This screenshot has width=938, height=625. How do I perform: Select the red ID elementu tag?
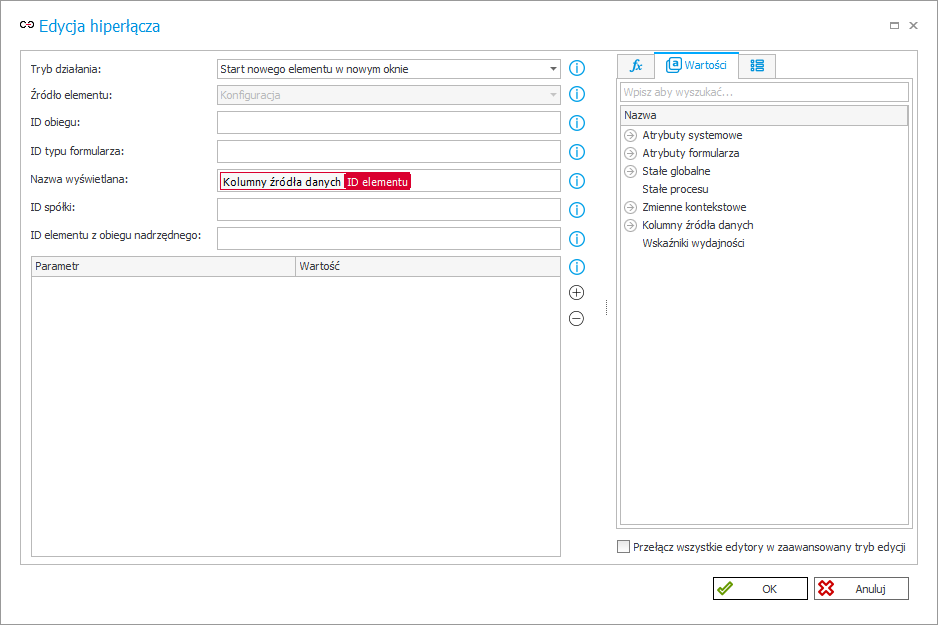point(377,182)
